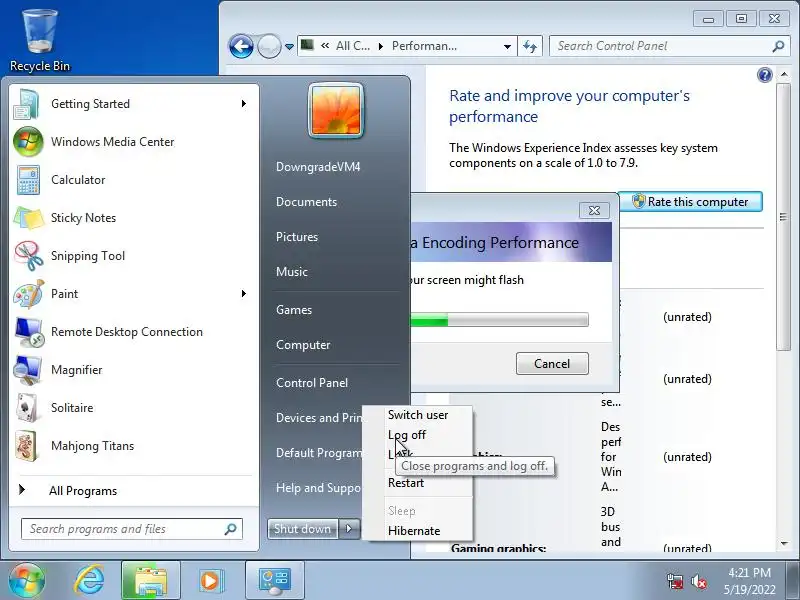800x600 pixels.
Task: Click the scrollbar down arrow in Control Panel
Action: tap(784, 544)
